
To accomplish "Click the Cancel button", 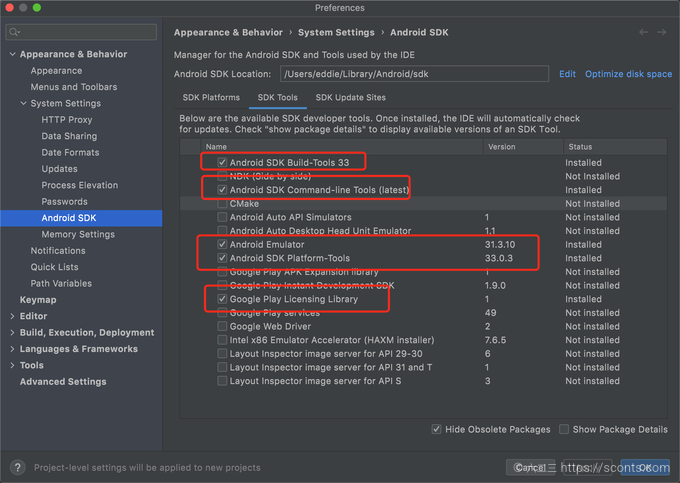I will click(530, 467).
